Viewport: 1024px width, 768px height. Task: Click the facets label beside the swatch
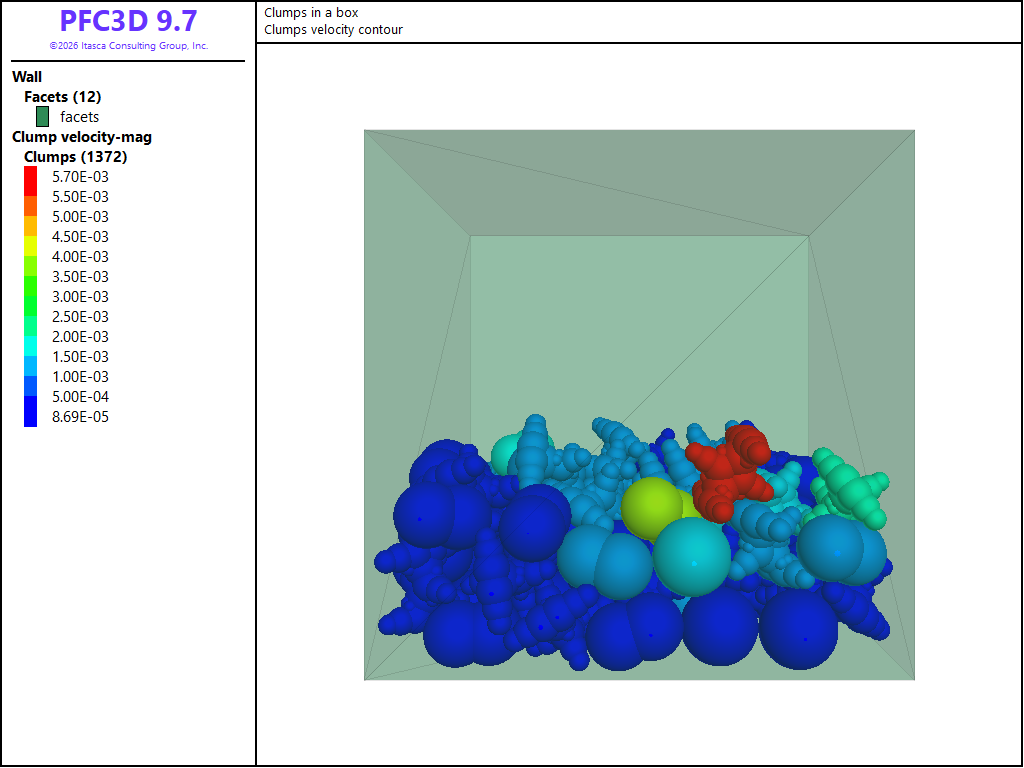pyautogui.click(x=80, y=117)
